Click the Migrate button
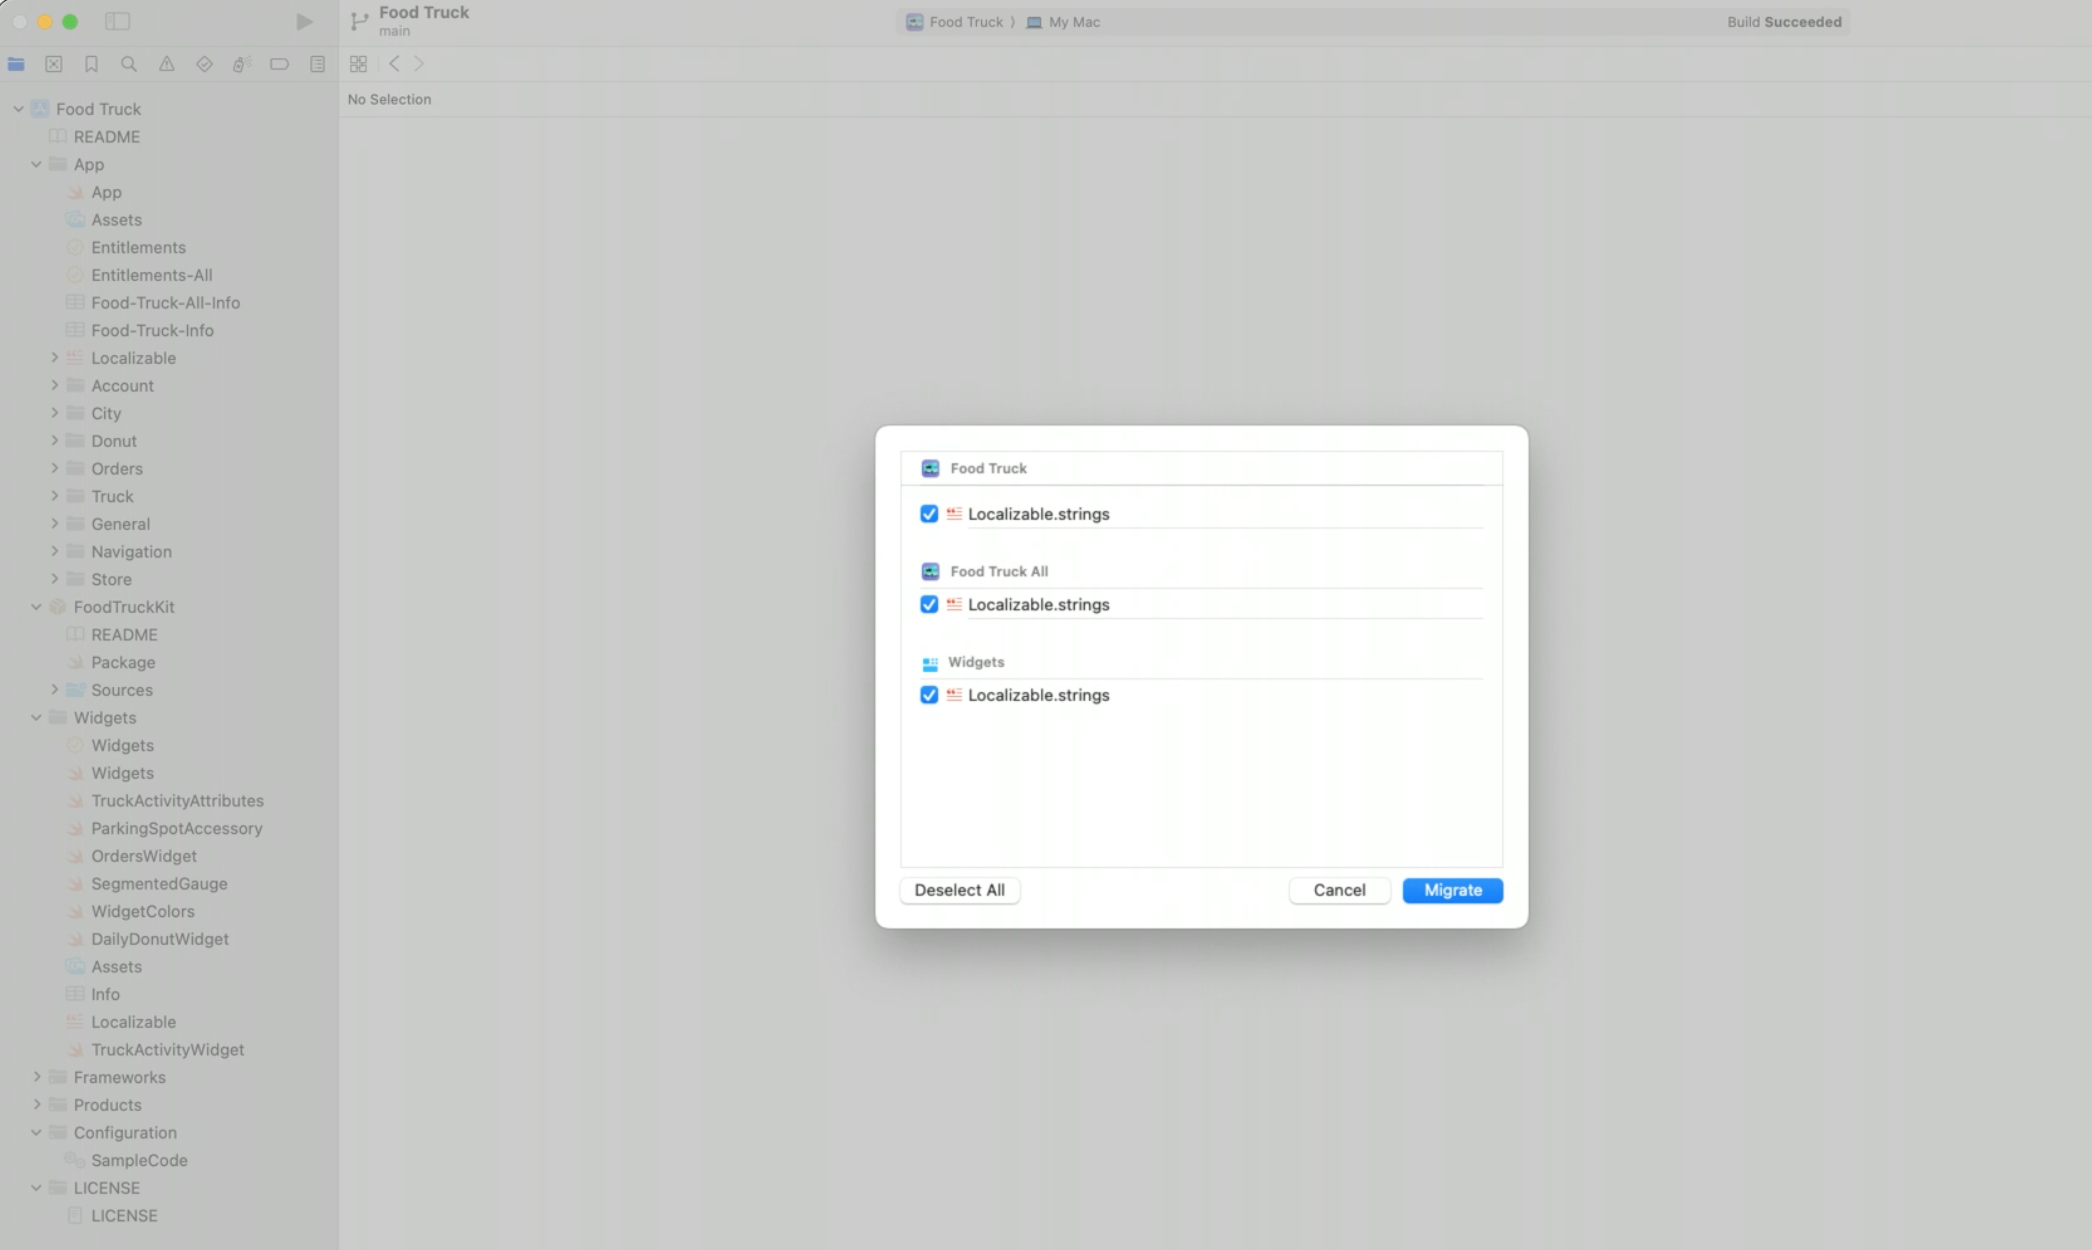 coord(1452,890)
